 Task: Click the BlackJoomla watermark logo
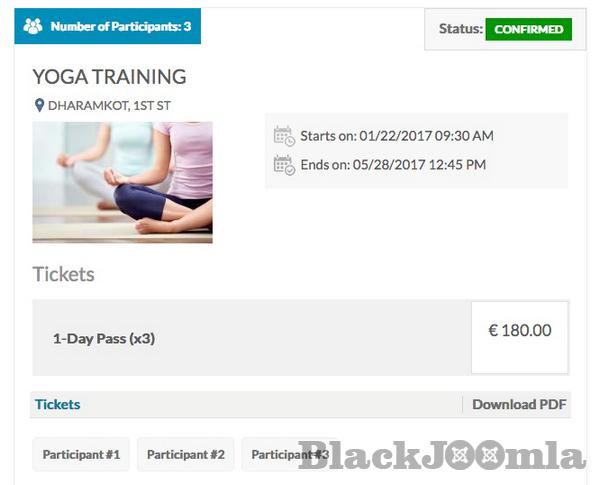(x=442, y=455)
